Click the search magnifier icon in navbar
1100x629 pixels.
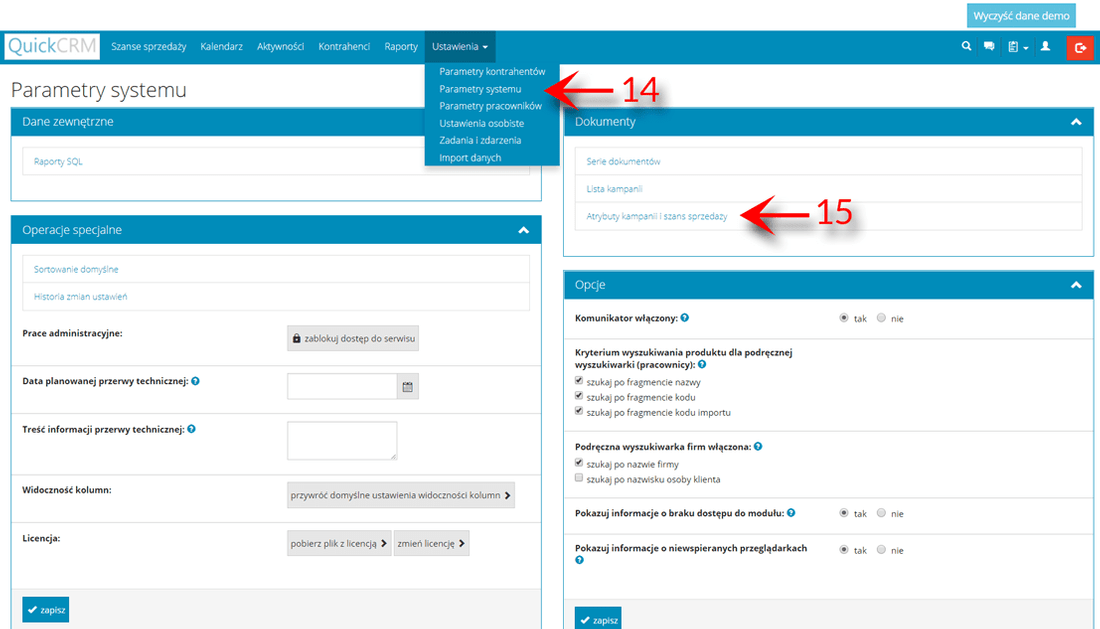pos(966,46)
